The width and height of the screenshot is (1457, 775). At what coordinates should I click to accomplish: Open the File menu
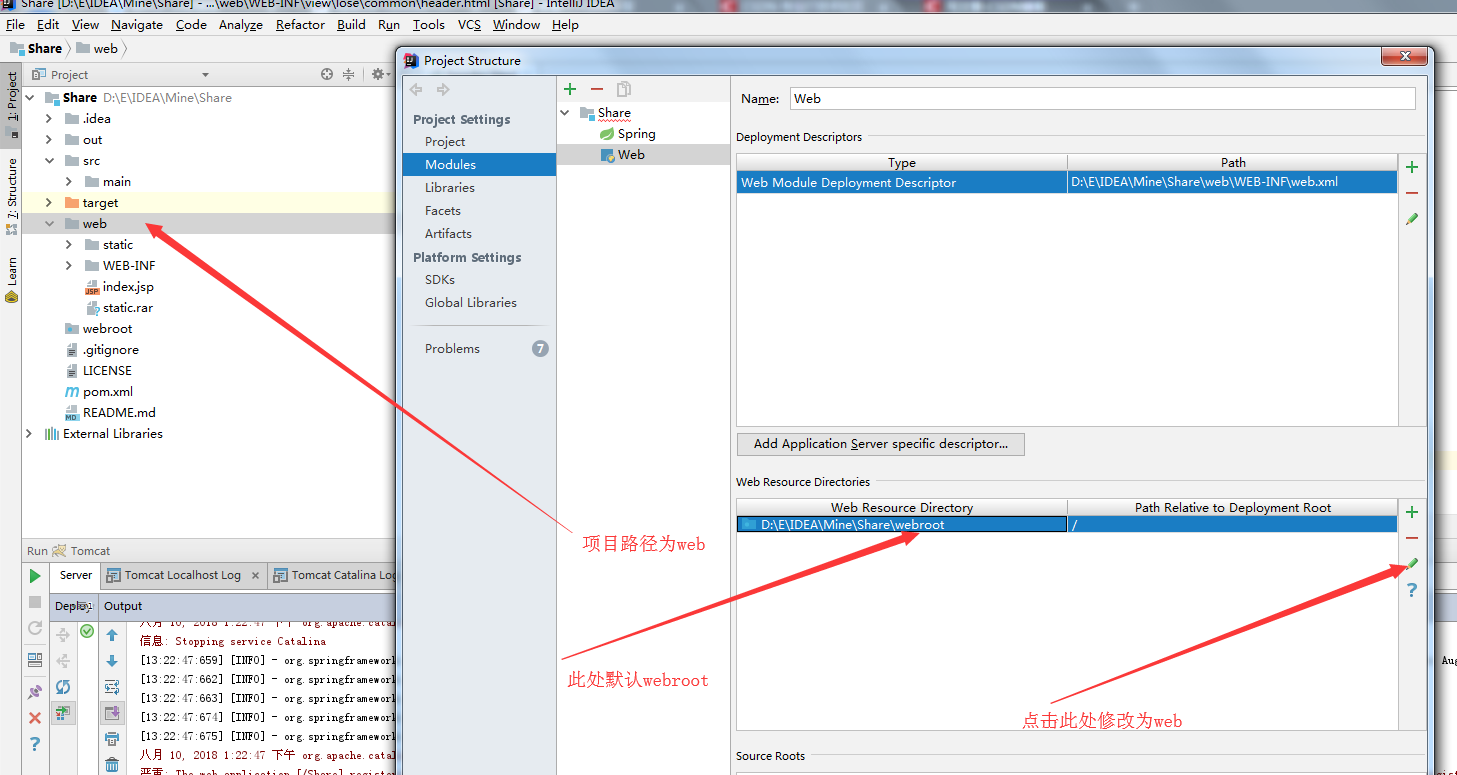click(x=15, y=24)
